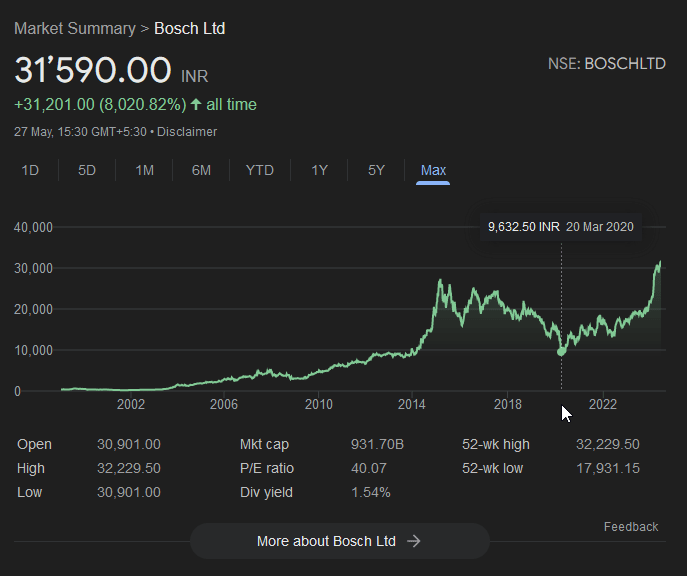Select the Max range tab
Screen dimensions: 687x576
tap(433, 170)
